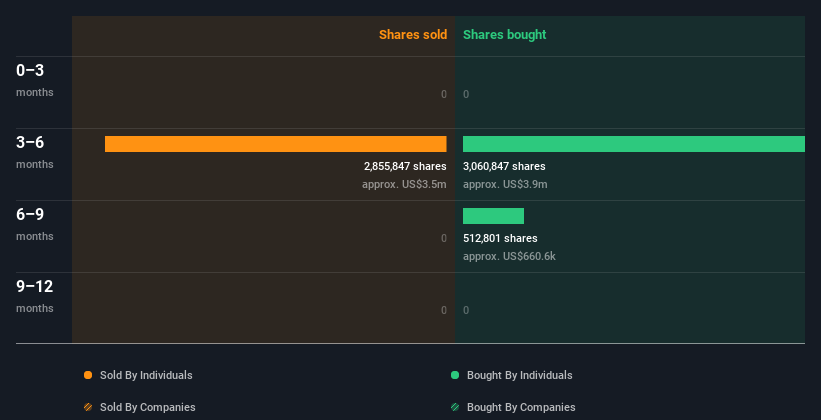821x420 pixels.
Task: Select the 6–9 months row label
Action: (x=35, y=224)
